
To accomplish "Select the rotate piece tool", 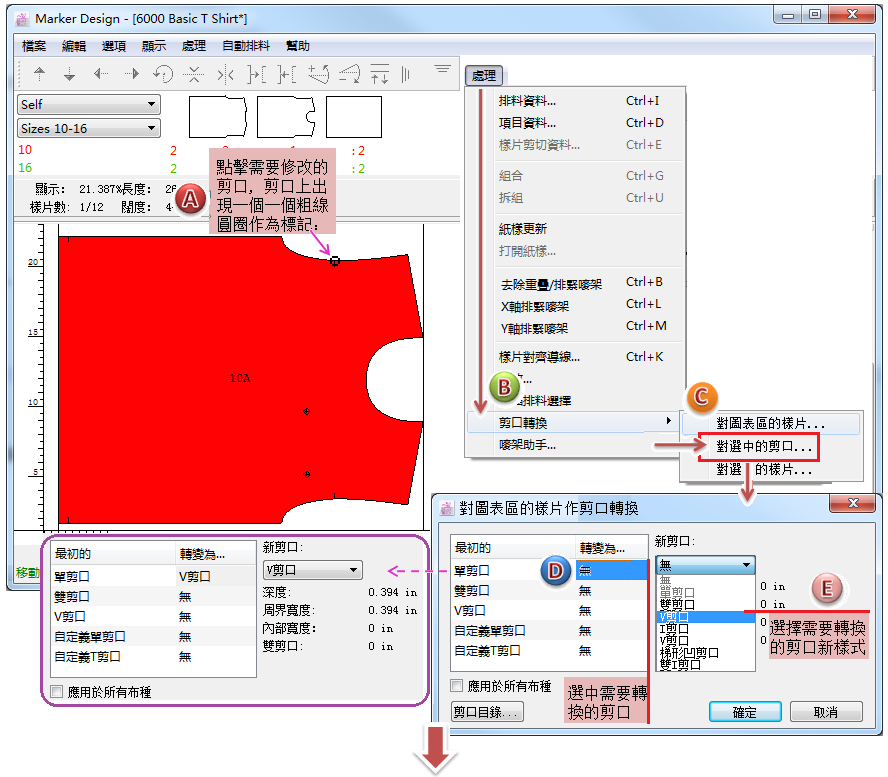I will pos(163,74).
